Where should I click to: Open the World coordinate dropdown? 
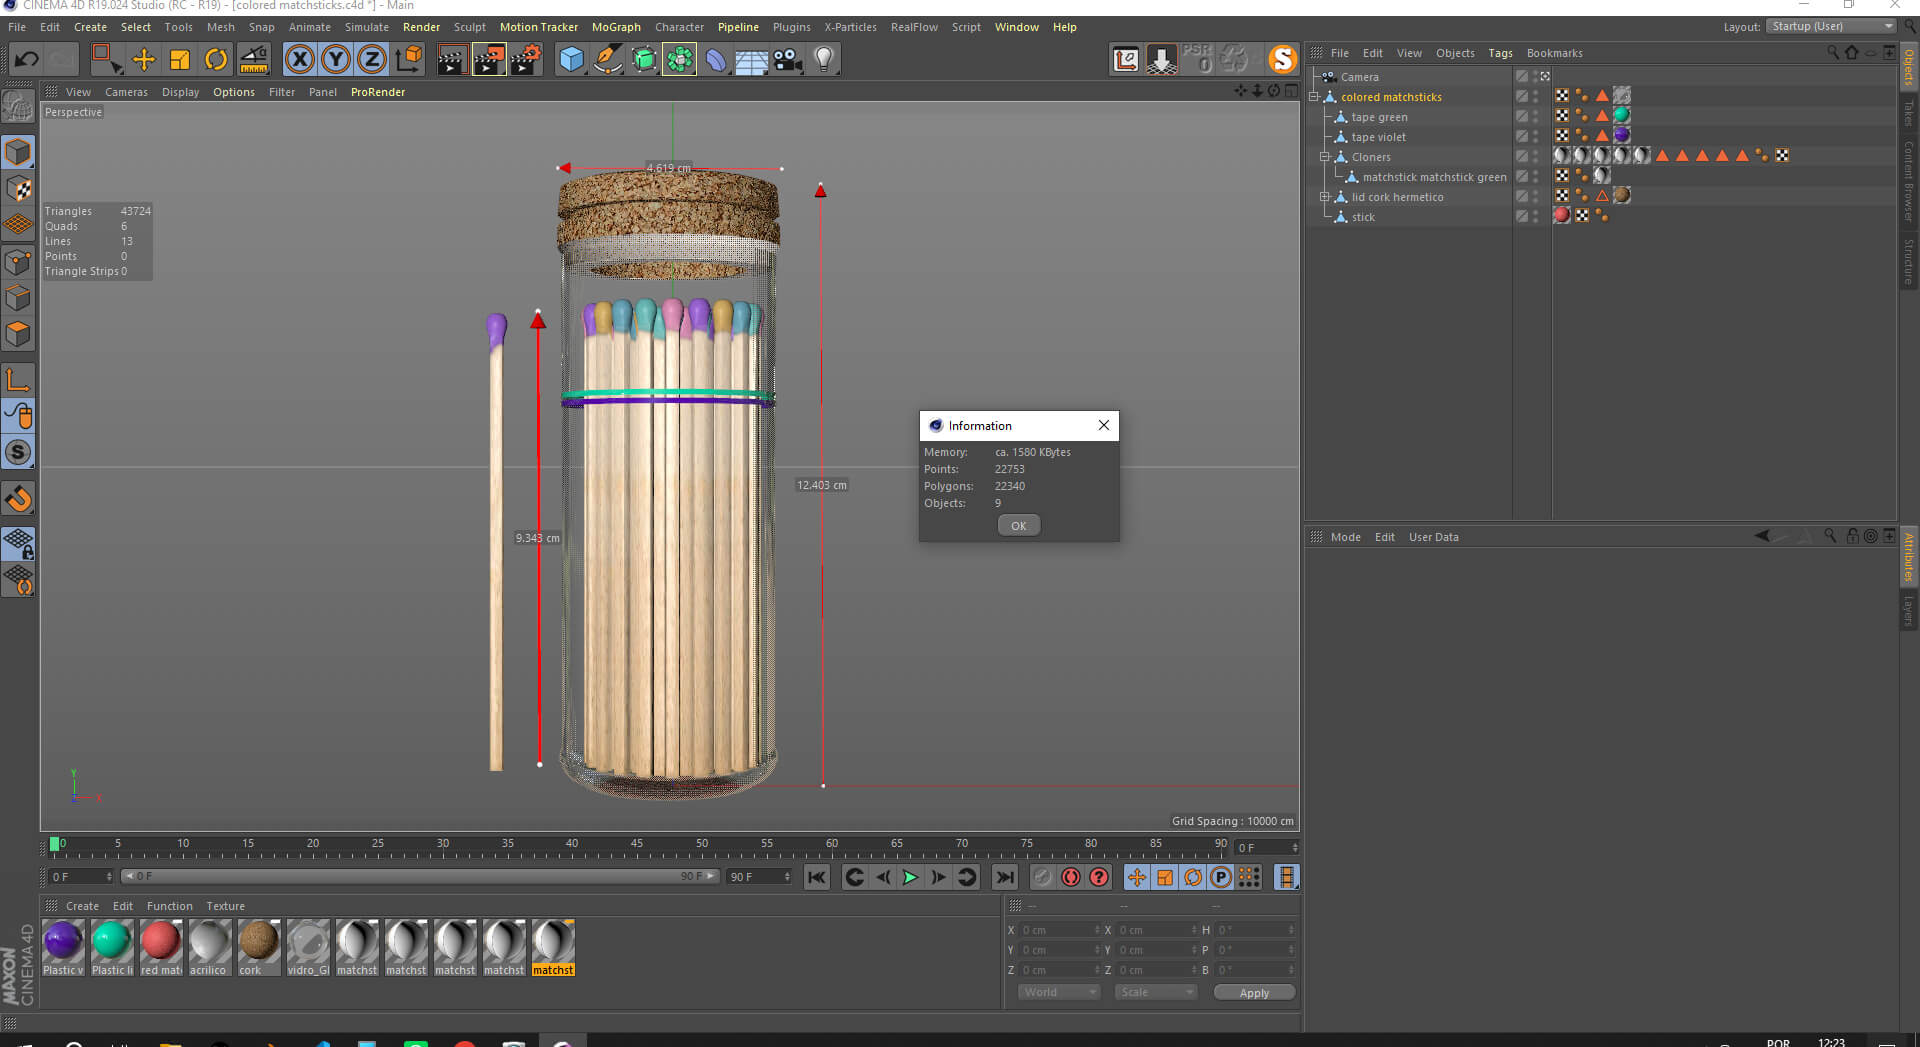point(1059,992)
